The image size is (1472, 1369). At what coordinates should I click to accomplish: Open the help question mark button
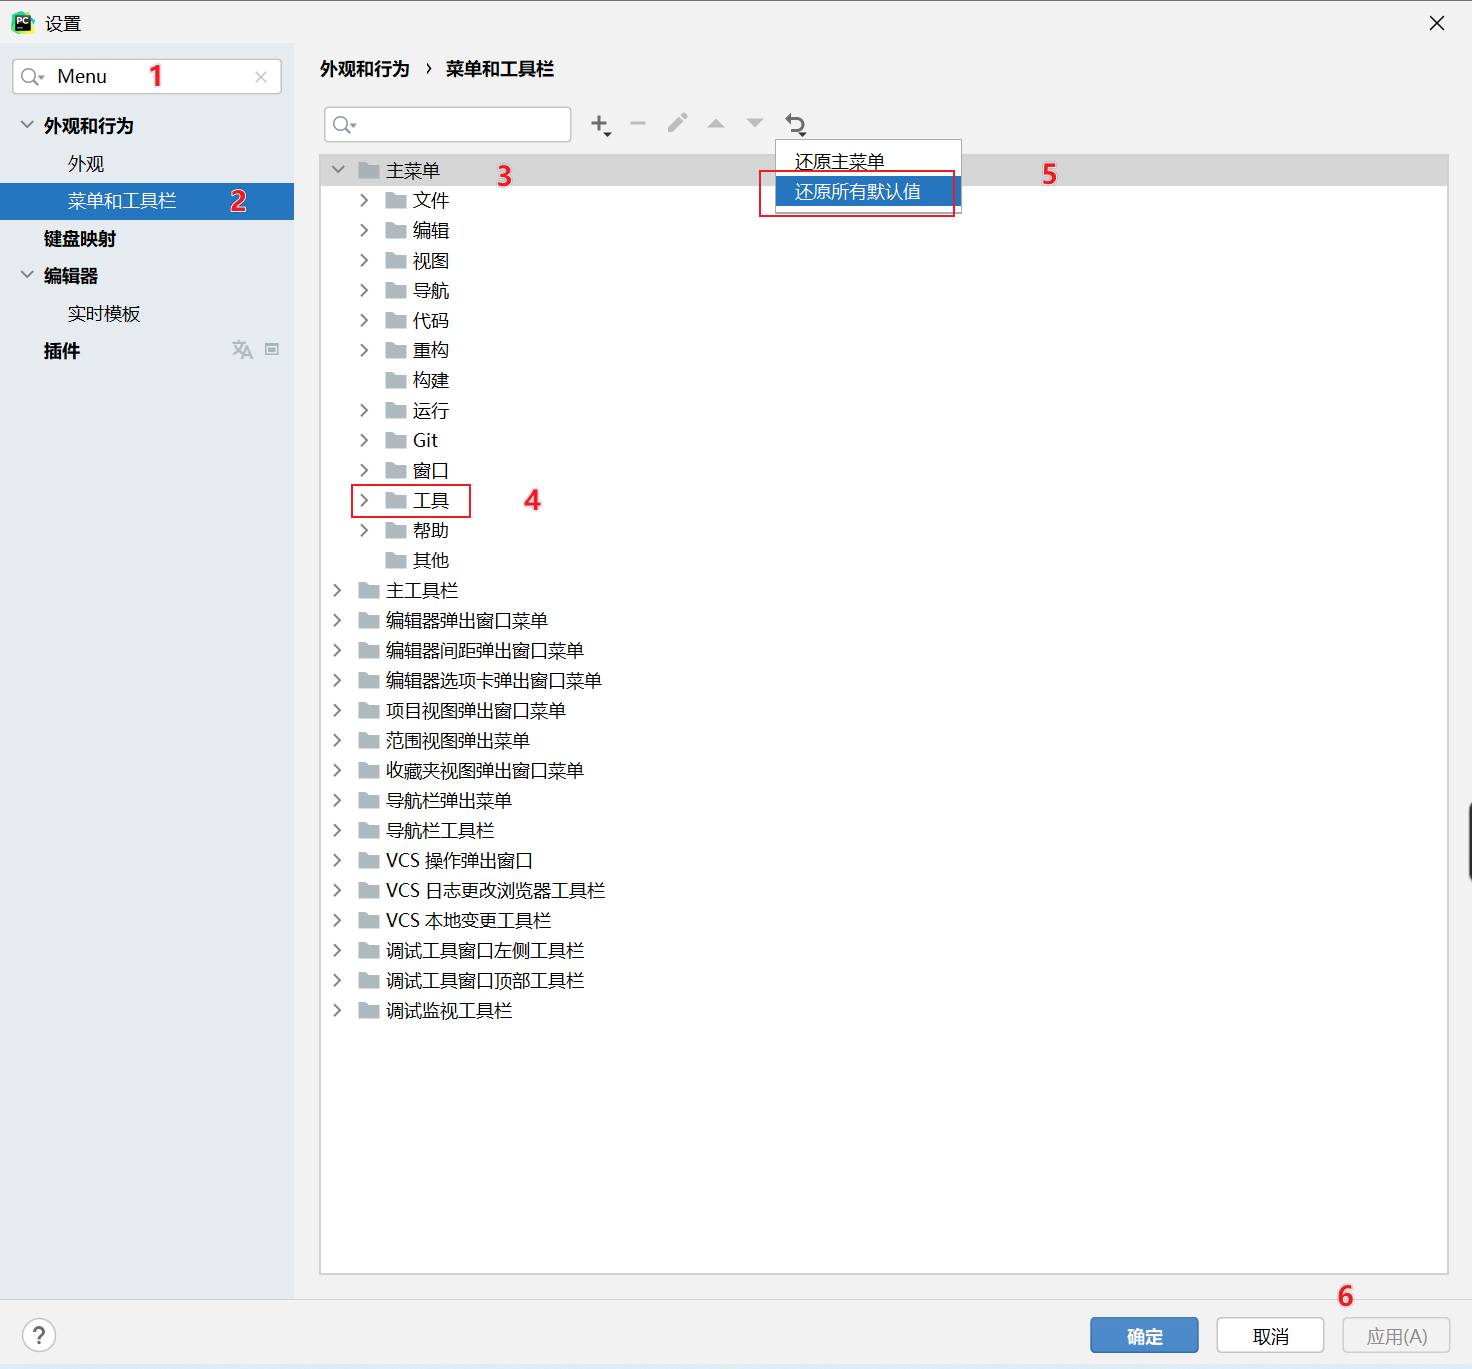[x=39, y=1335]
